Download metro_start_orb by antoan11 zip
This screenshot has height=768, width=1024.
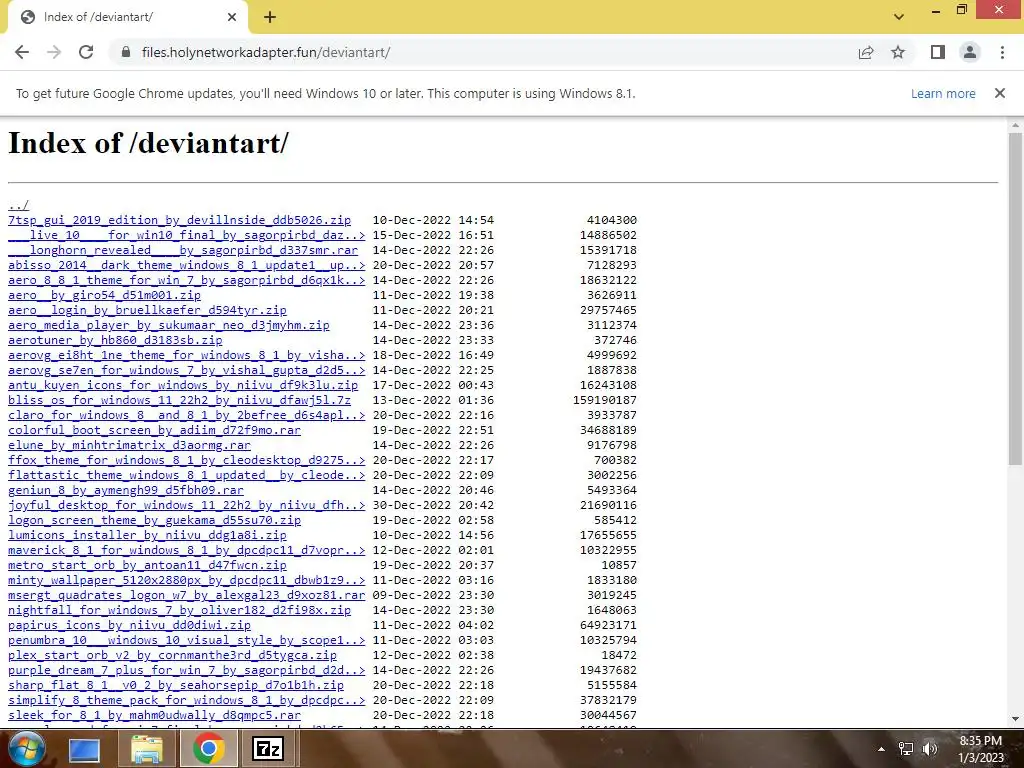click(x=148, y=566)
